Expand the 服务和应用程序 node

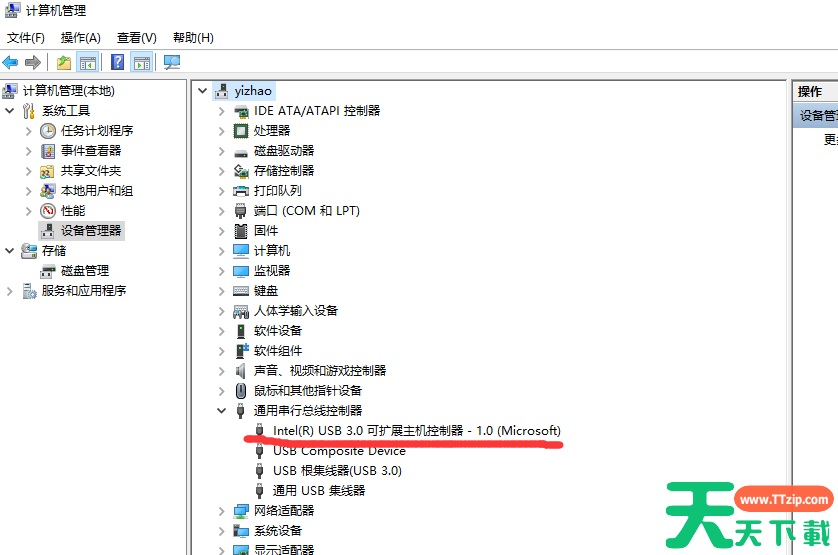click(10, 291)
